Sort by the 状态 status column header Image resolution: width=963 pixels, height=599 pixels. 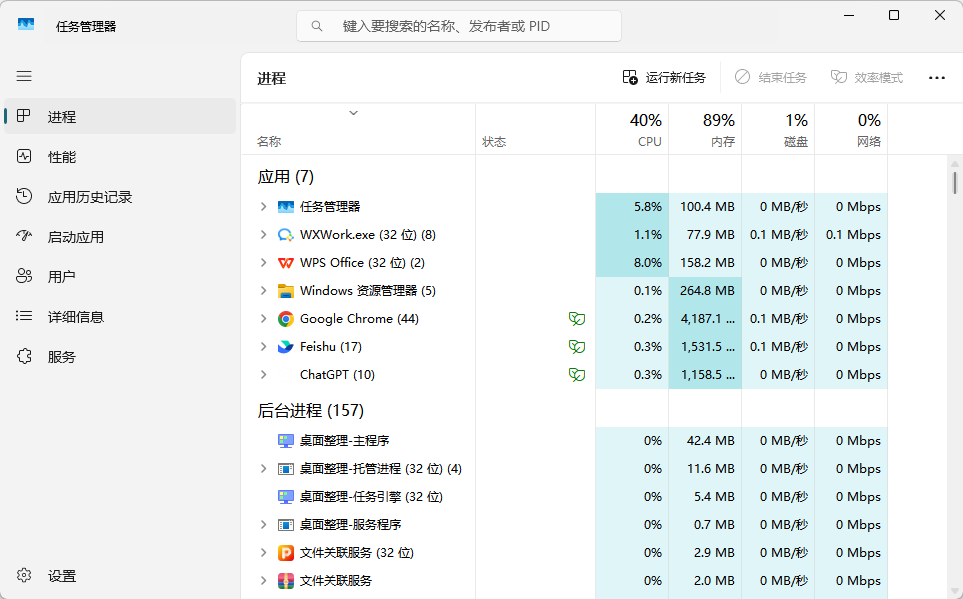tap(536, 129)
